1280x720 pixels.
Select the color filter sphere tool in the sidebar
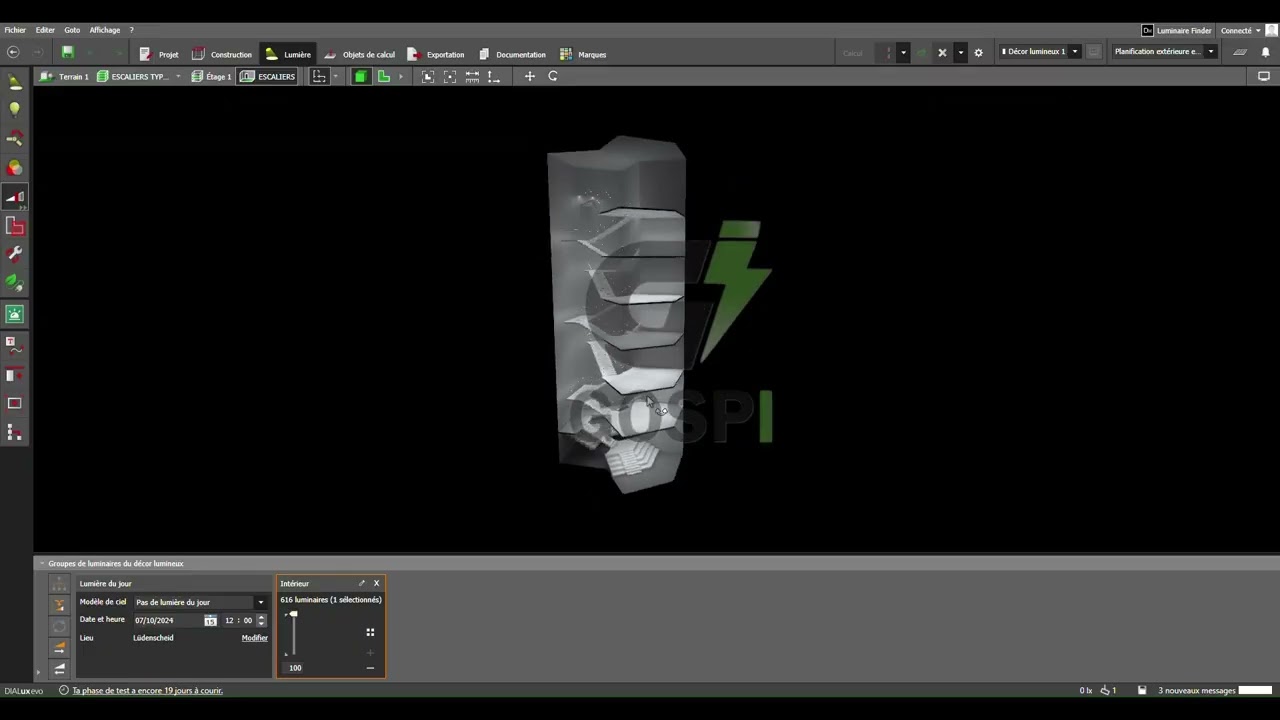click(x=14, y=168)
